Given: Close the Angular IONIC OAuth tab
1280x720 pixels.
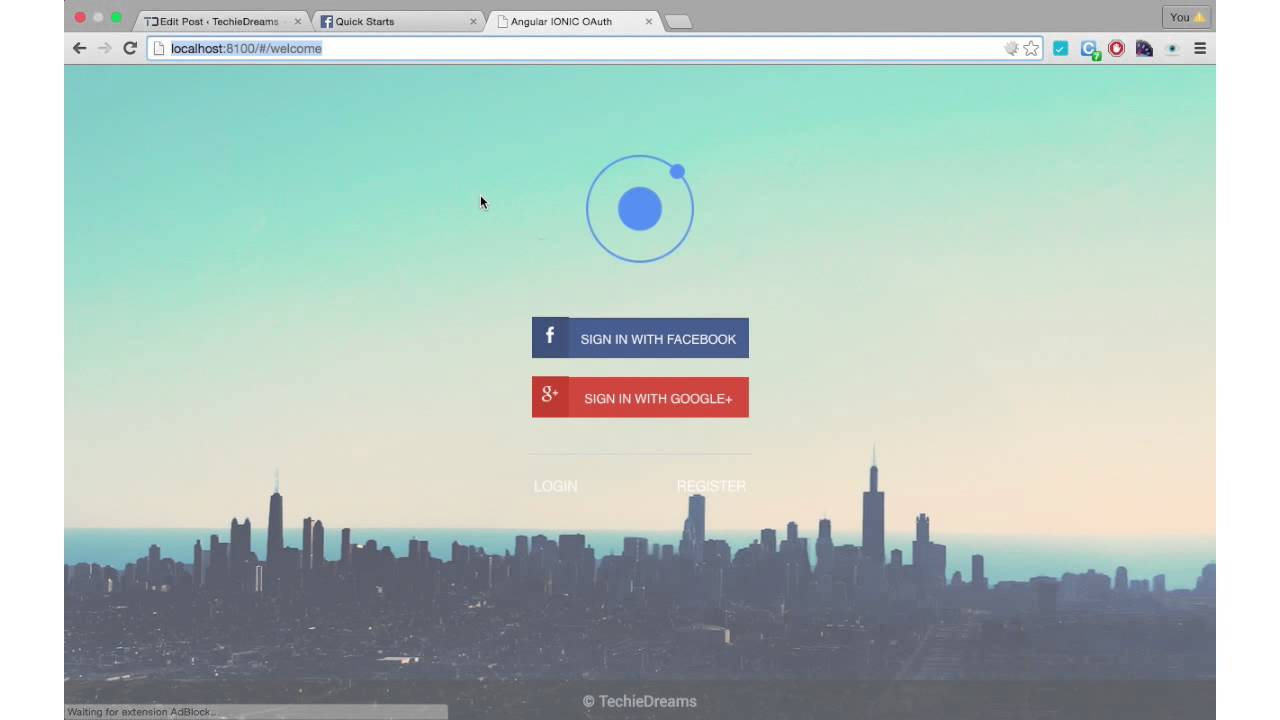Looking at the screenshot, I should 649,21.
